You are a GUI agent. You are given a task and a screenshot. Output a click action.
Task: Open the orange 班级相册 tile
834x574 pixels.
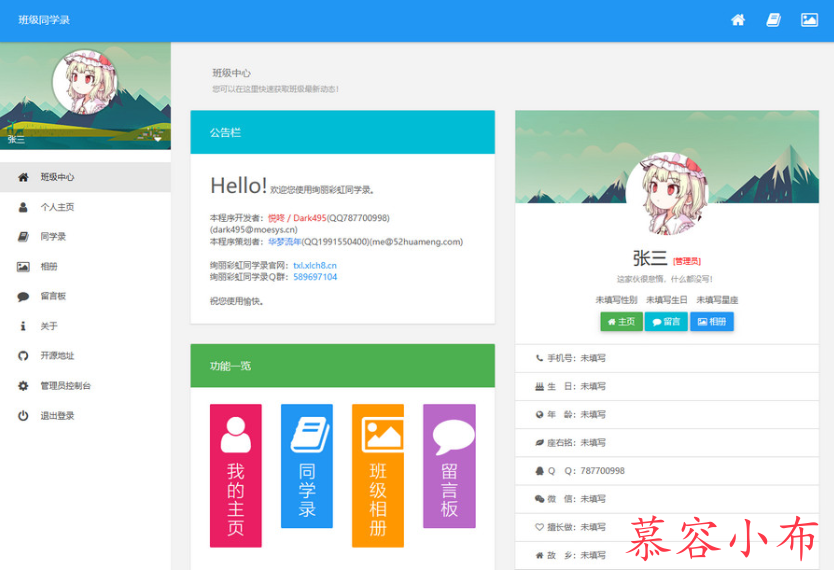point(378,476)
